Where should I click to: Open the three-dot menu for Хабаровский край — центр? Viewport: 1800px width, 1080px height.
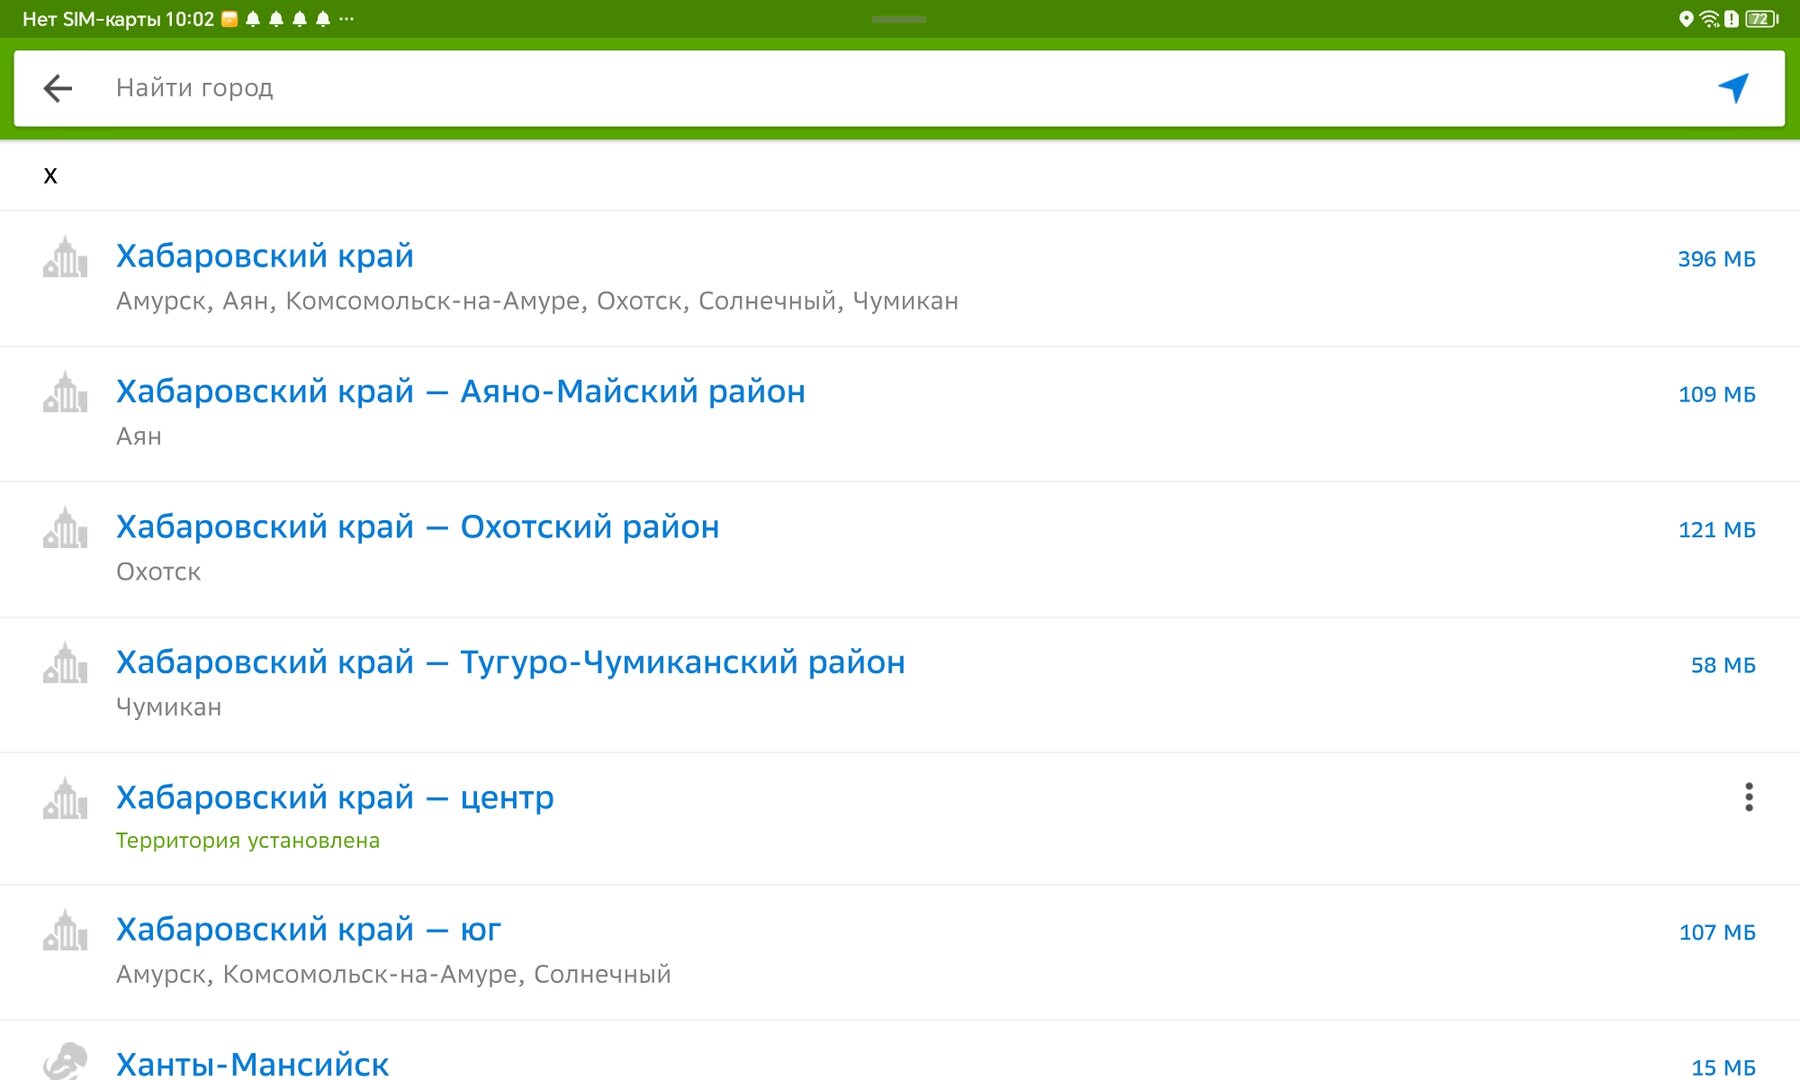[x=1748, y=797]
